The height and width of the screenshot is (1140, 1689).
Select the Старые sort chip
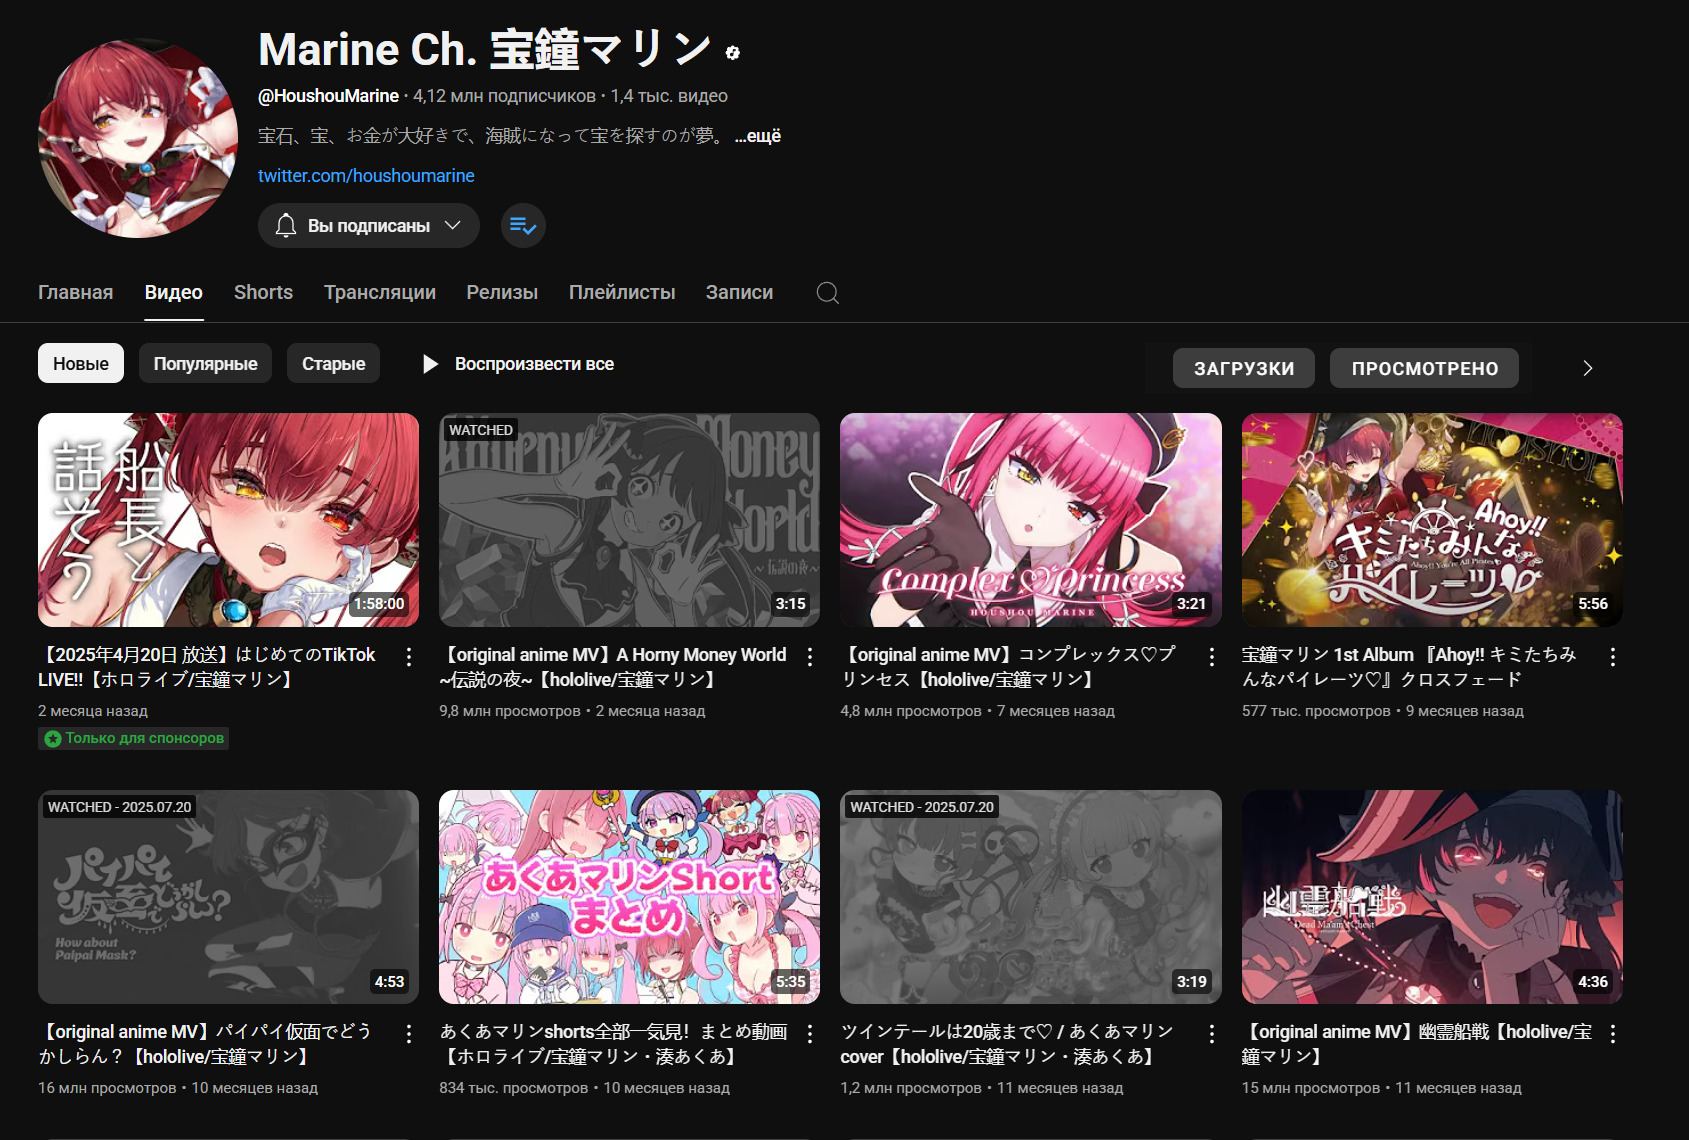[333, 364]
